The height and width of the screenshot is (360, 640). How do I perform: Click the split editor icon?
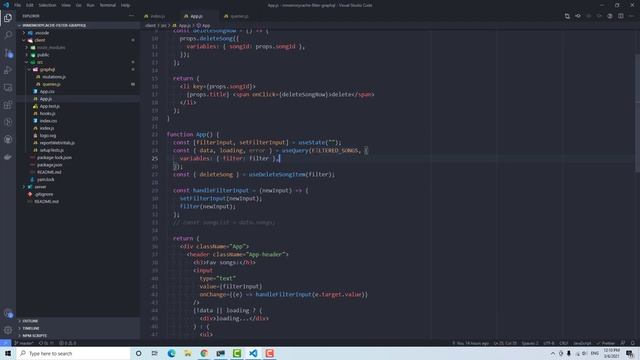(620, 16)
